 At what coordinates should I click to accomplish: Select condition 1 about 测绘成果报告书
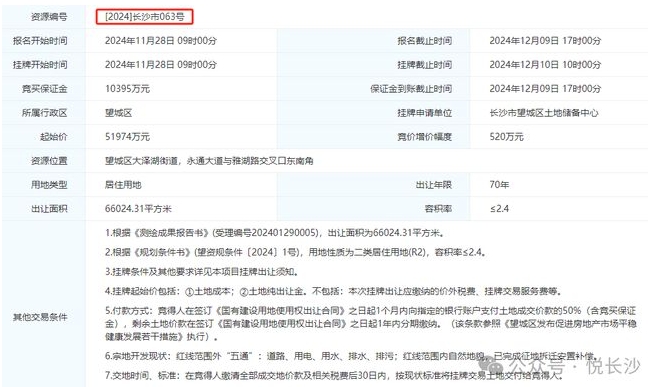point(275,233)
